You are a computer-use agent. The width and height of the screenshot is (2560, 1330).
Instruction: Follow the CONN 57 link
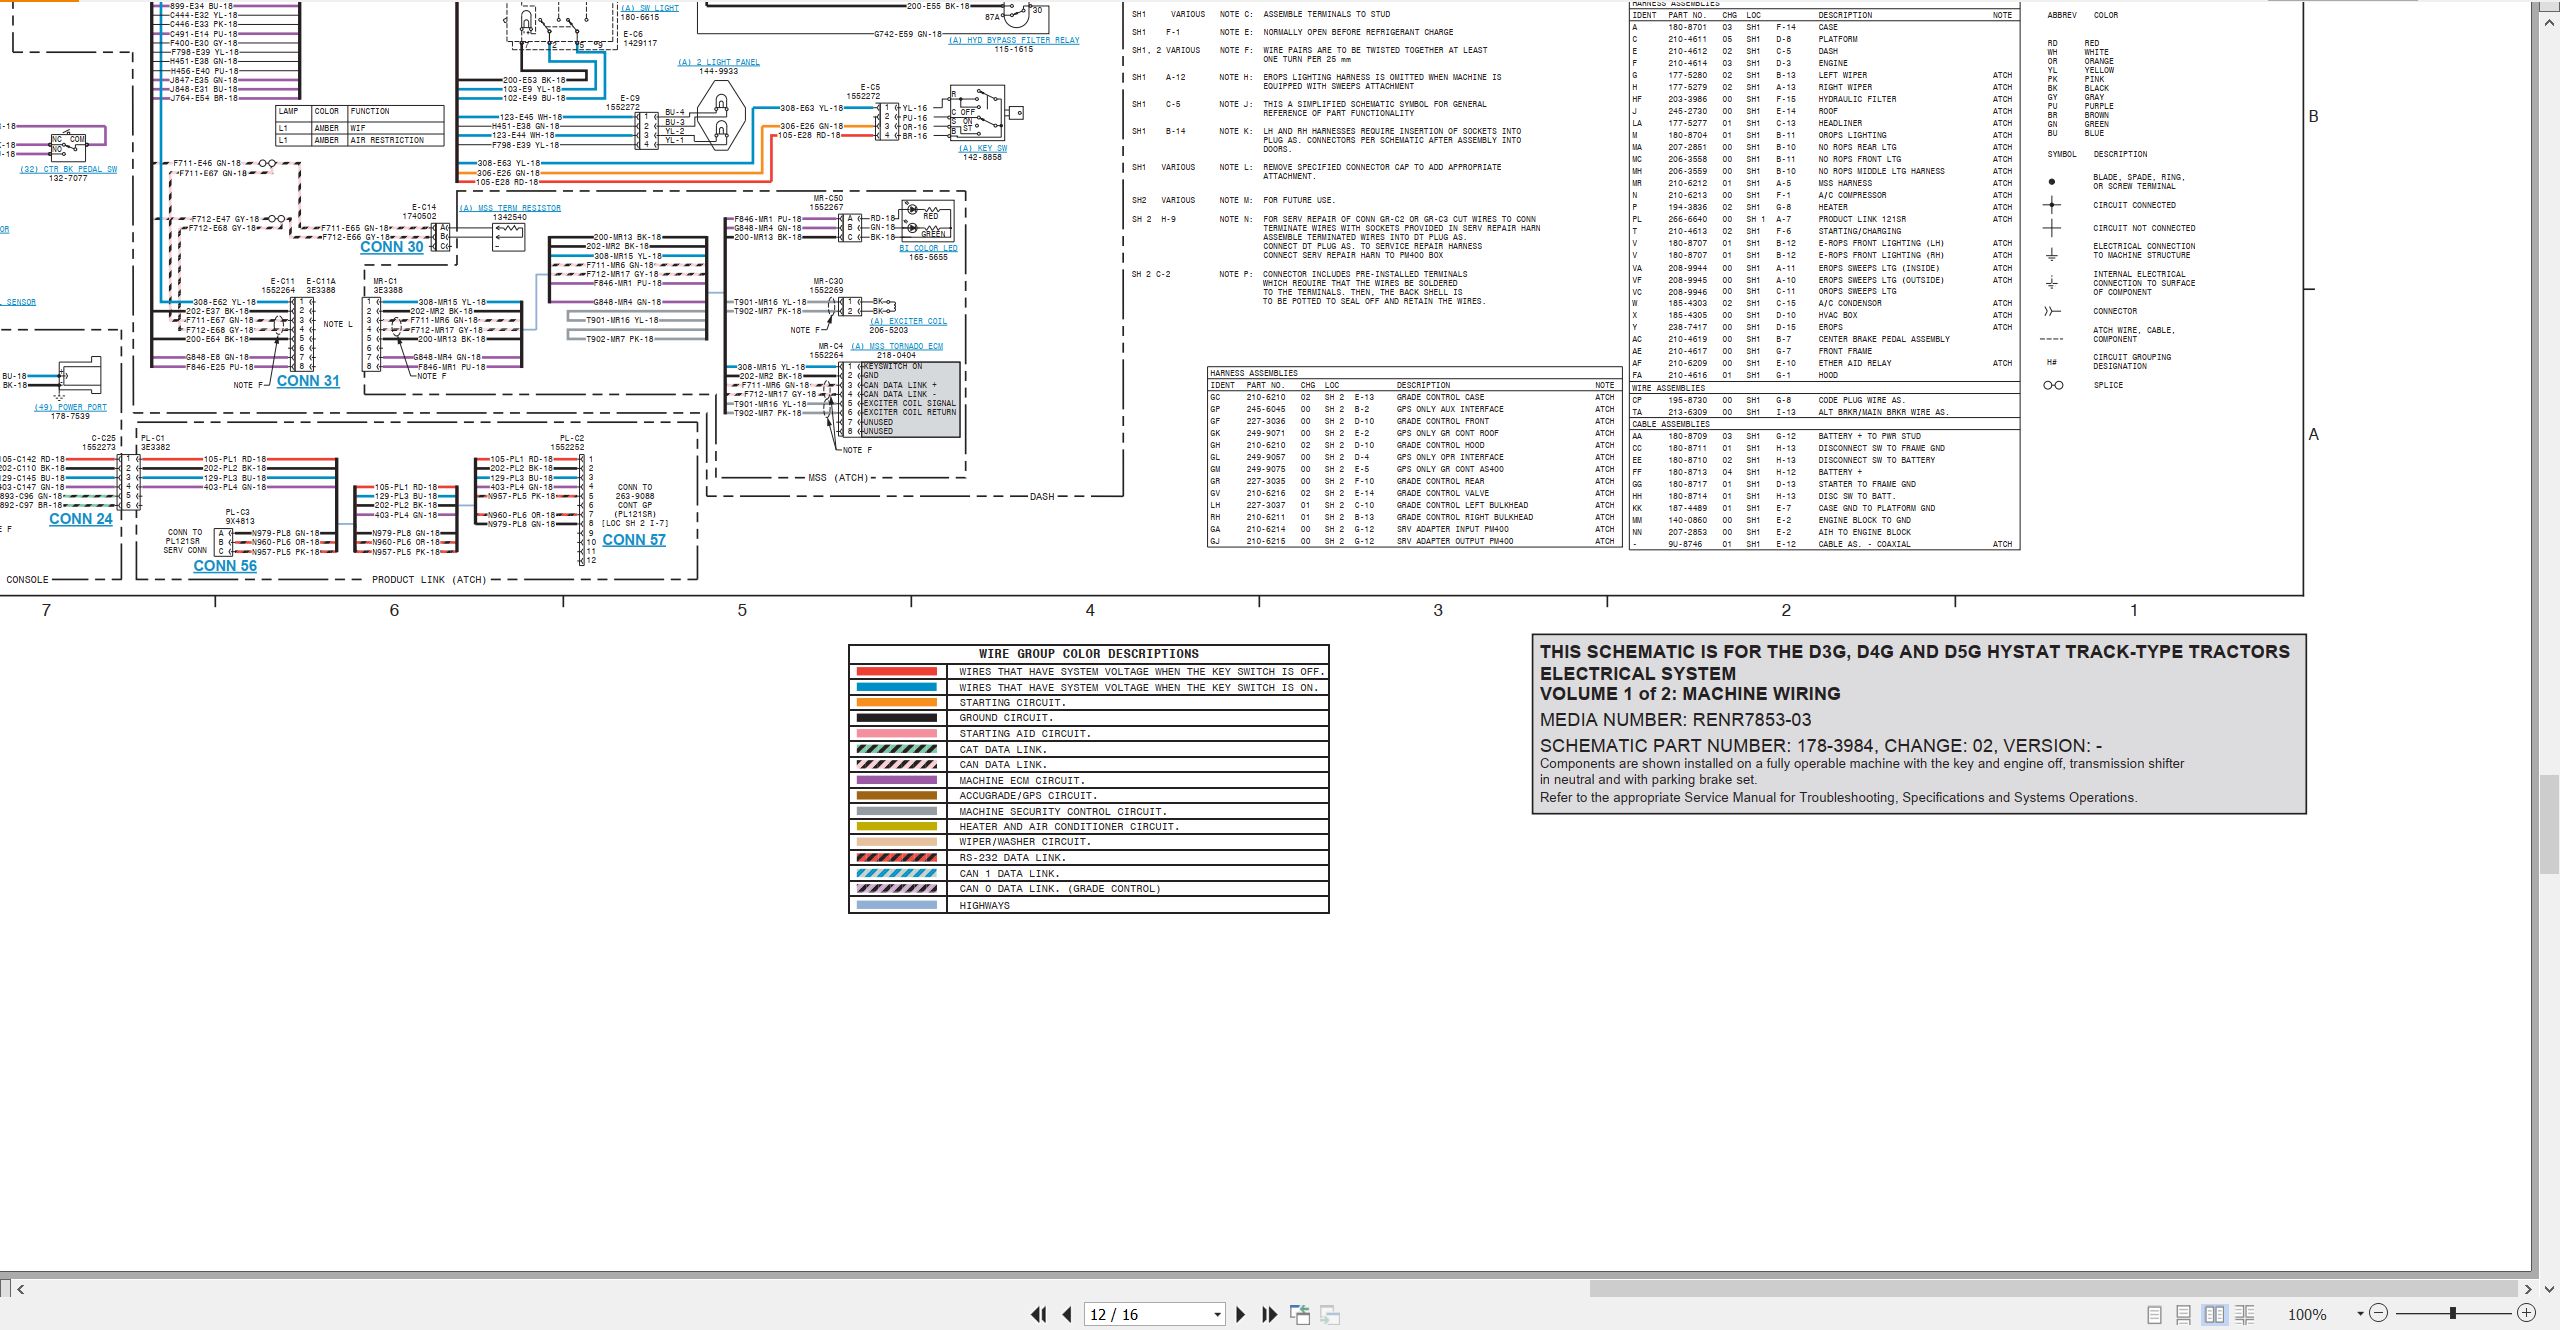(634, 539)
